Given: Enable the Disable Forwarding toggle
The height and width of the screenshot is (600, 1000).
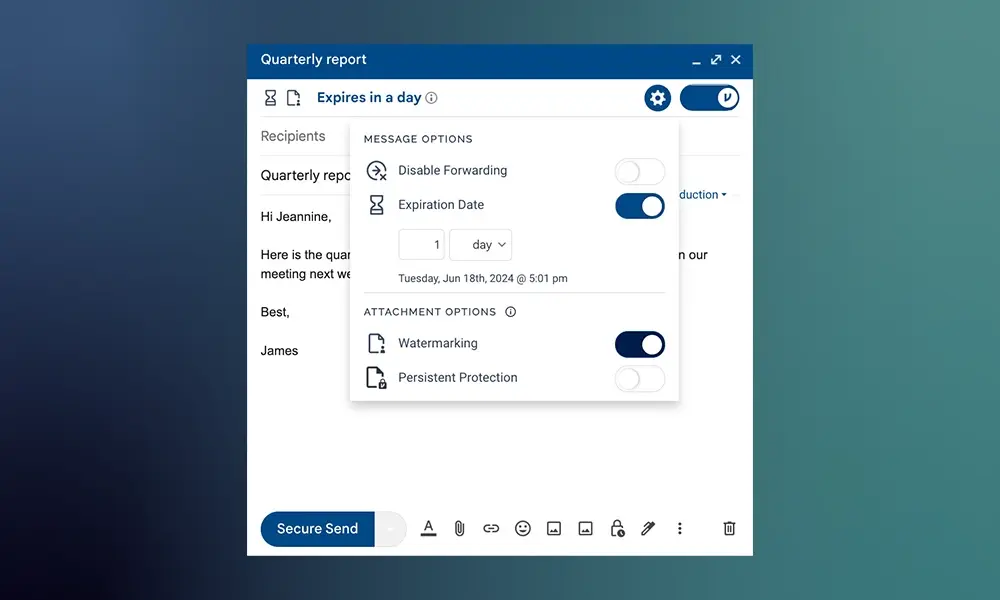Looking at the screenshot, I should pos(639,171).
